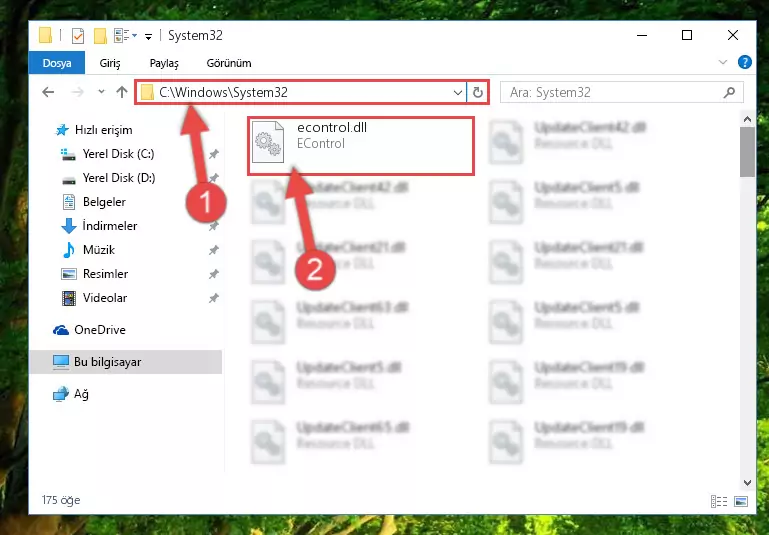Expand the address bar history dropdown
The height and width of the screenshot is (535, 769).
[458, 92]
